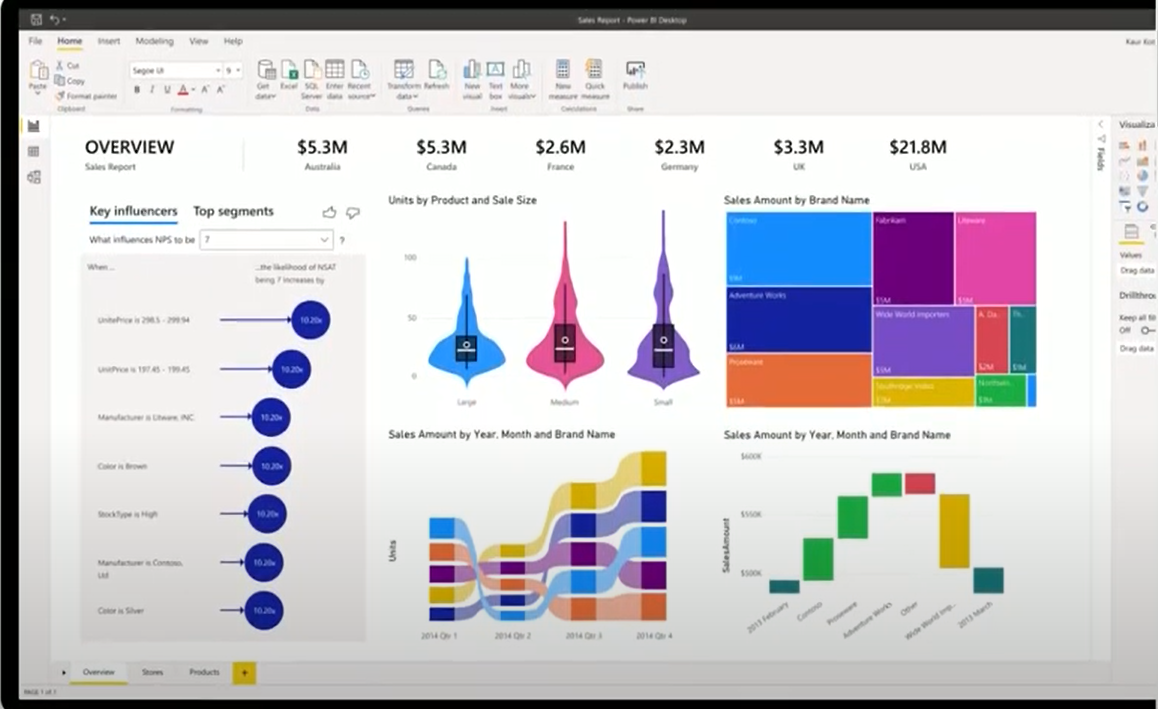Screen dimensions: 1158x709
Task: Click the Fabrikam tile in treemap
Action: click(x=913, y=258)
